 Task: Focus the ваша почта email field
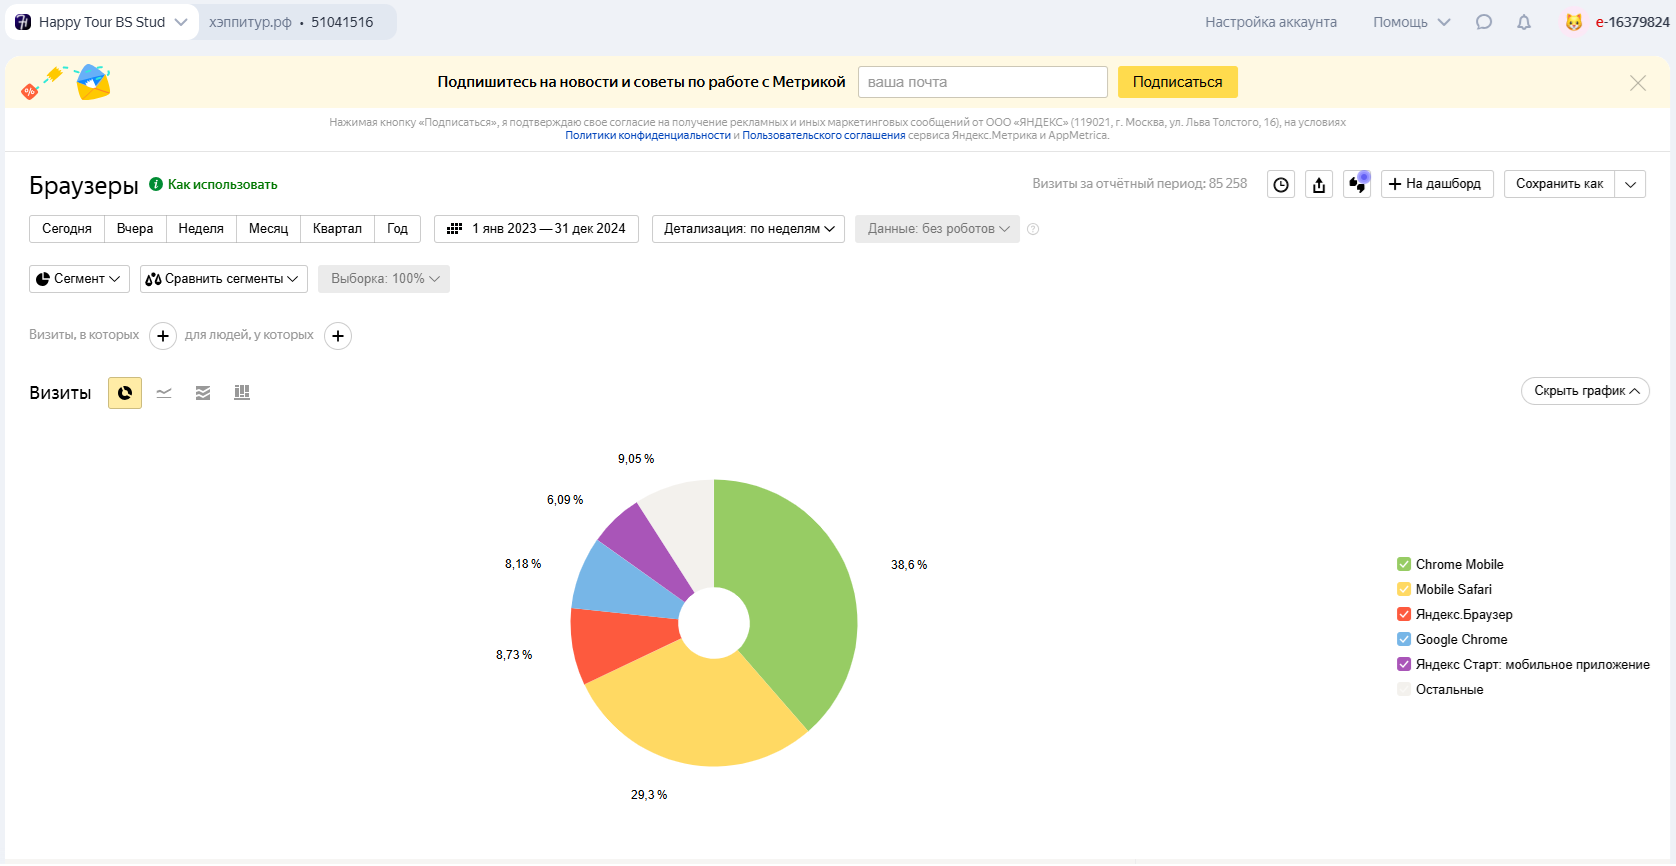(983, 82)
